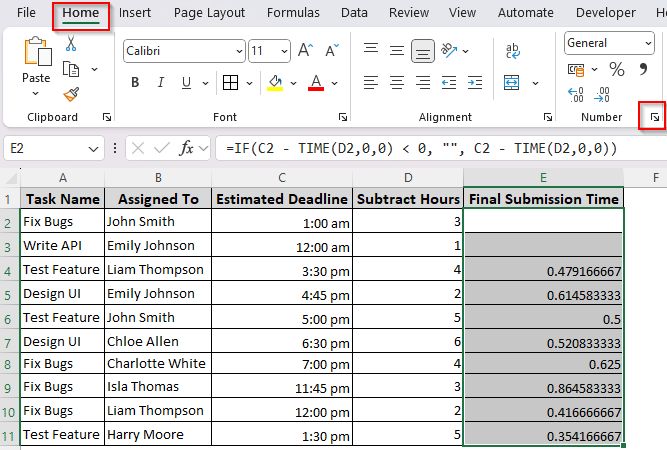The height and width of the screenshot is (450, 667).
Task: Click inside the formula bar text
Action: [421, 148]
